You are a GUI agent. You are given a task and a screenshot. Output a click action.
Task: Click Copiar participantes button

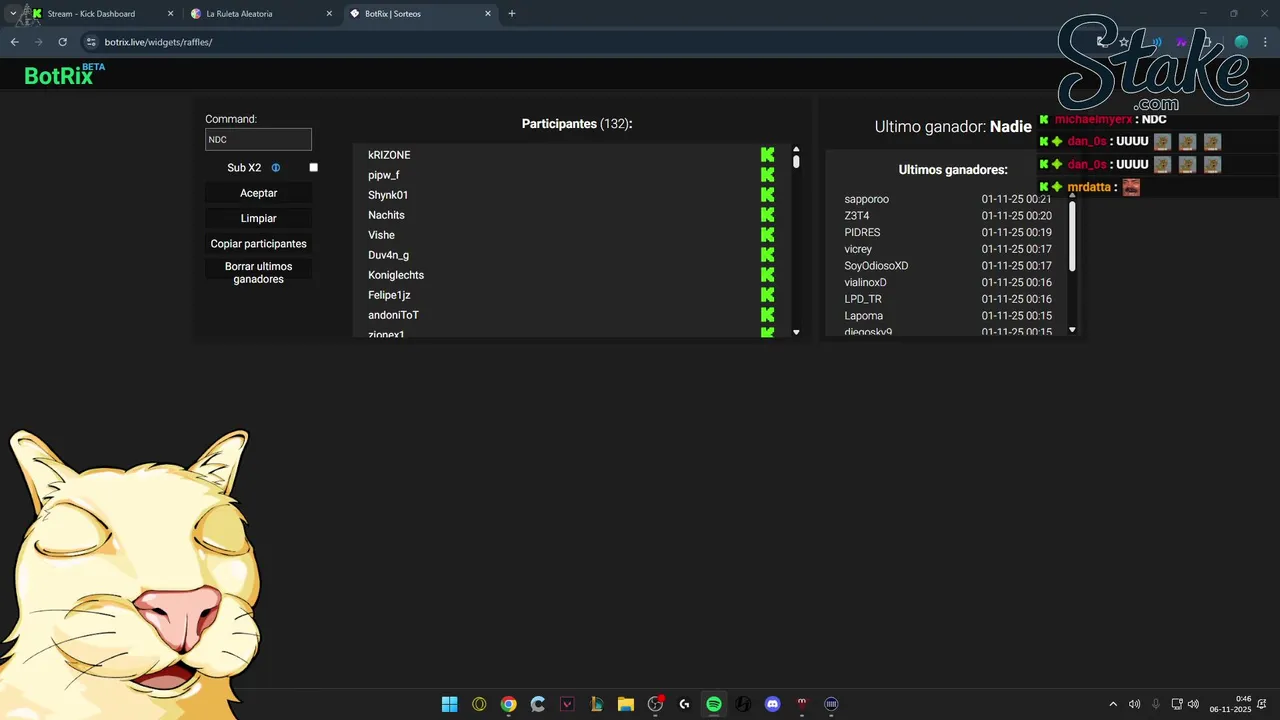[x=258, y=244]
